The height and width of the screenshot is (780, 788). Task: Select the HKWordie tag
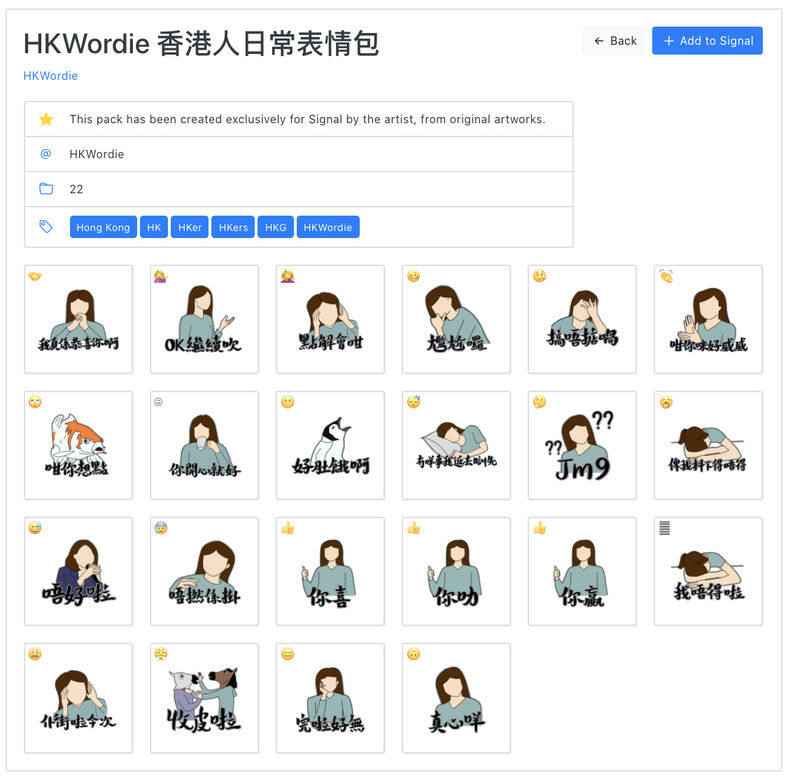328,227
